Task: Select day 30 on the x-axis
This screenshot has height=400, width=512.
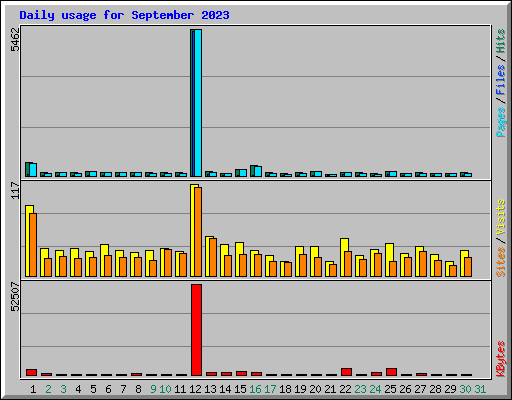Action: pos(465,389)
